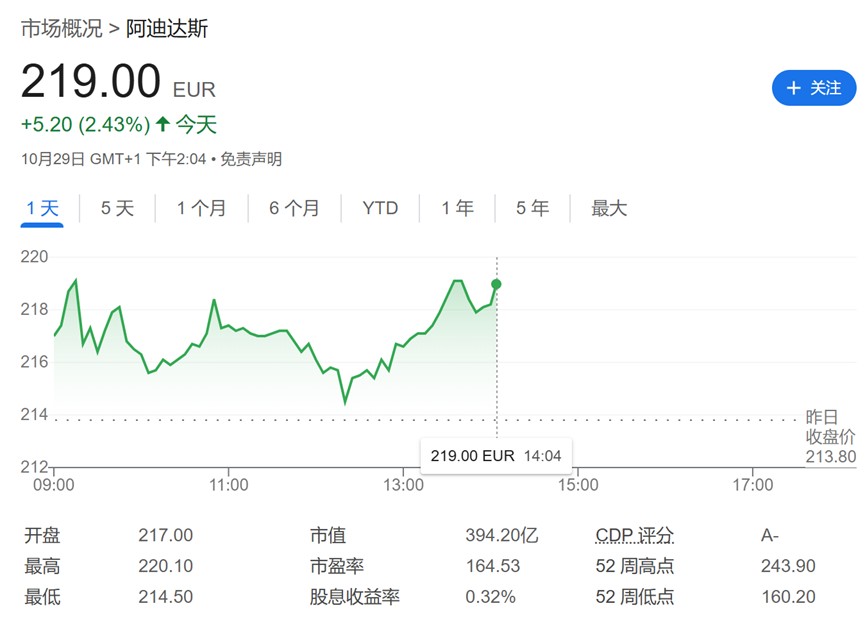Open the 市场概况 breadcrumb link
Image resolution: width=865 pixels, height=624 pixels.
61,28
